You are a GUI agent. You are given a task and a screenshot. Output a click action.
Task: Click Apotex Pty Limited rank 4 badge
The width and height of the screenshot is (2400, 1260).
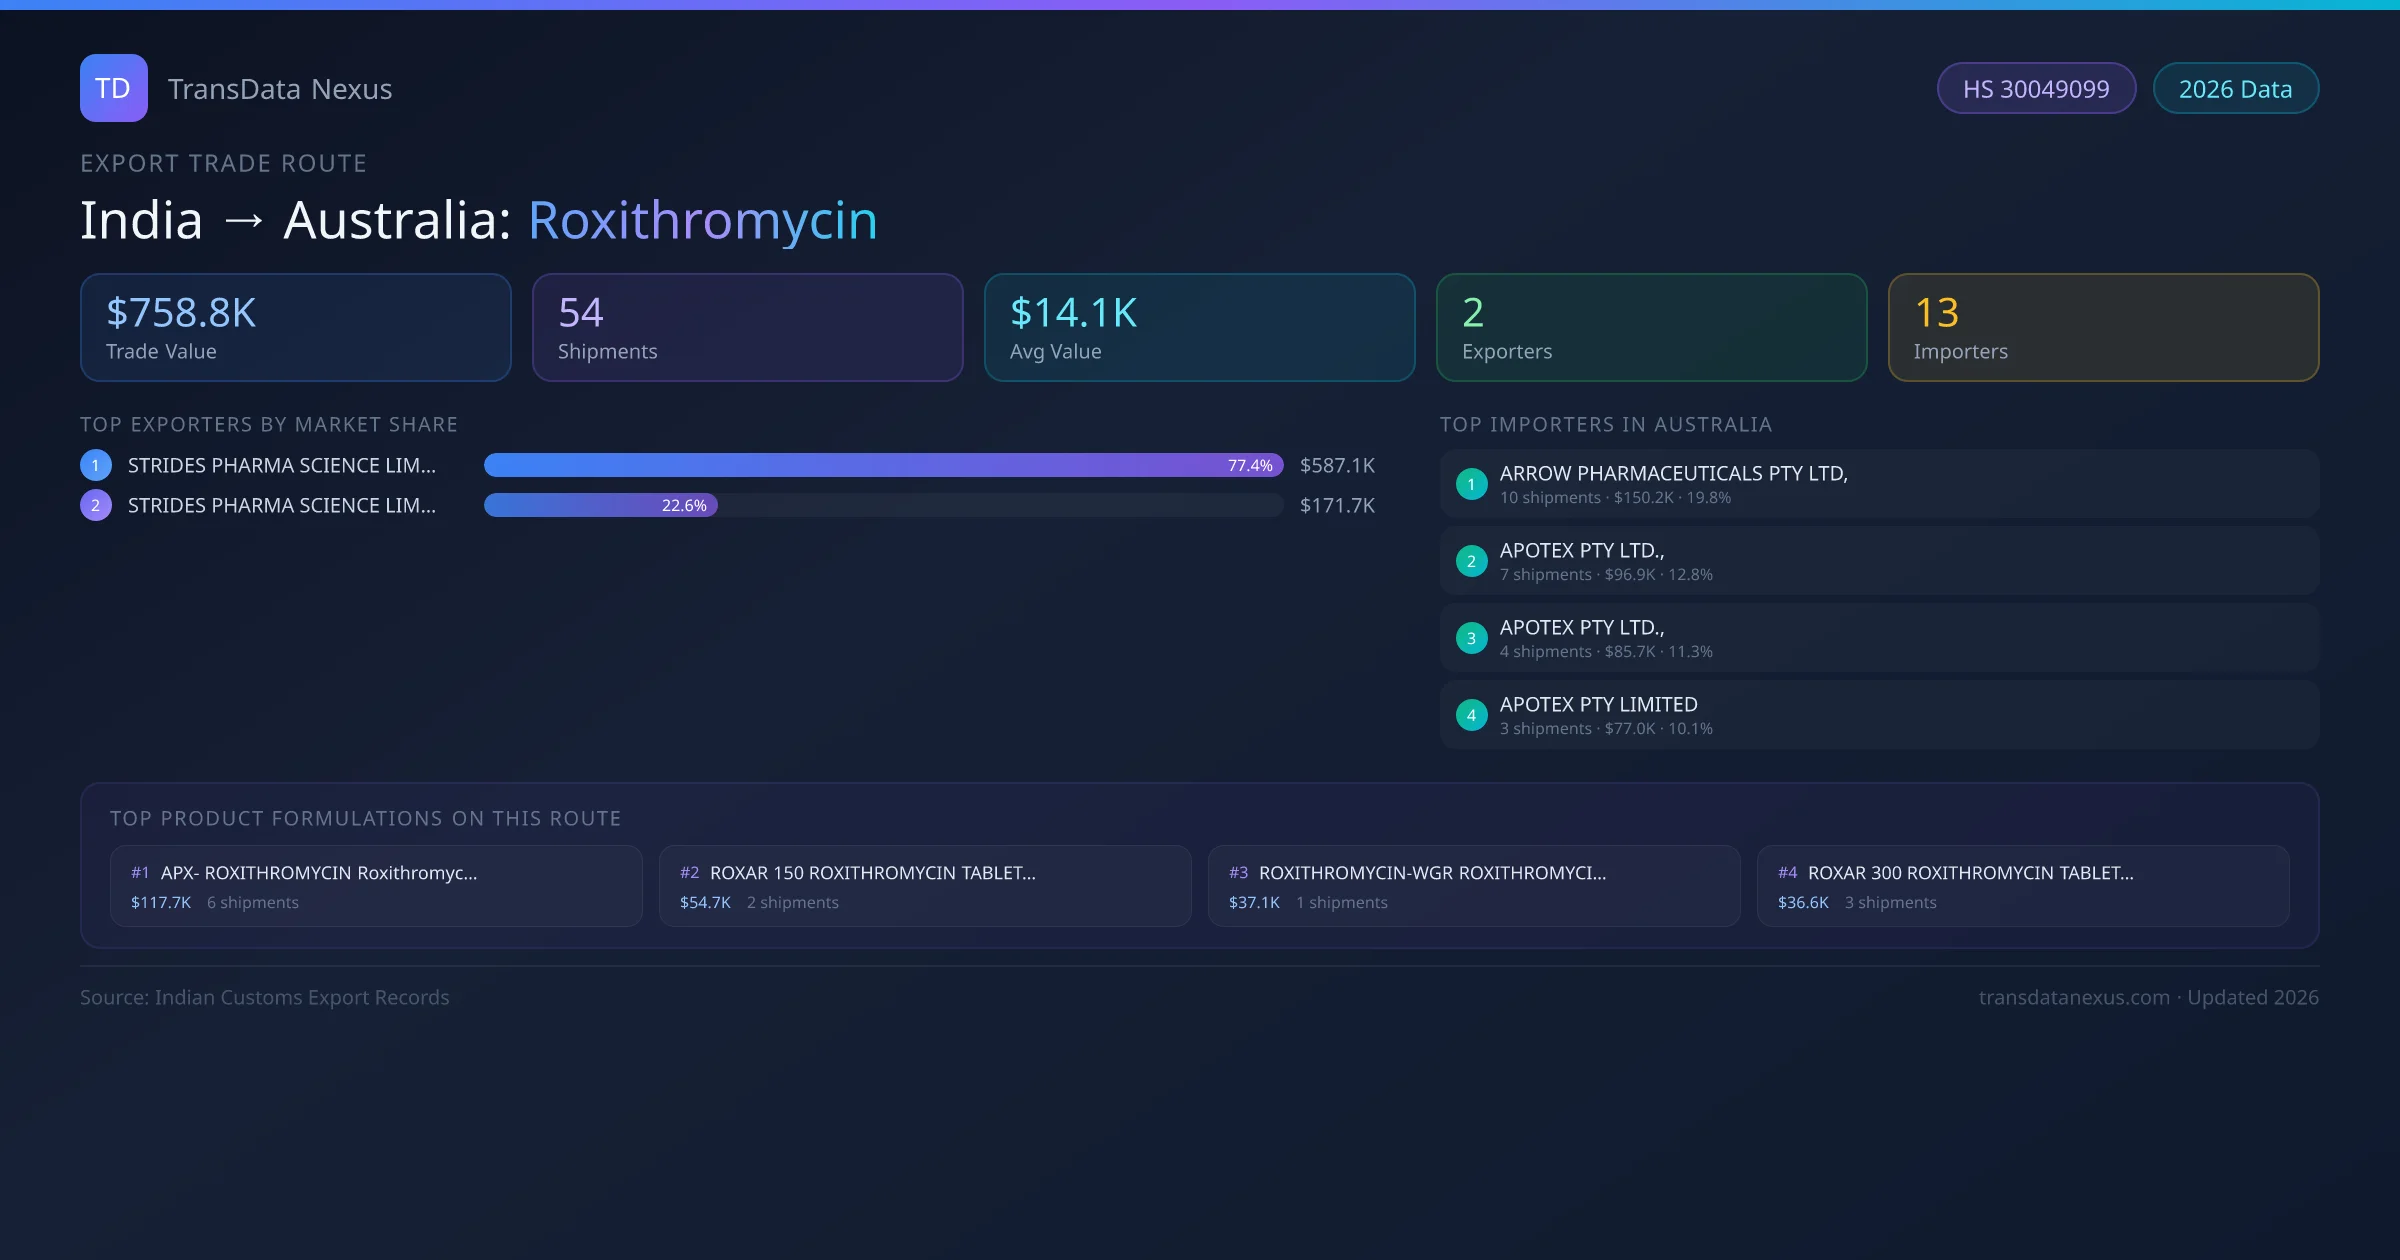coord(1471,715)
